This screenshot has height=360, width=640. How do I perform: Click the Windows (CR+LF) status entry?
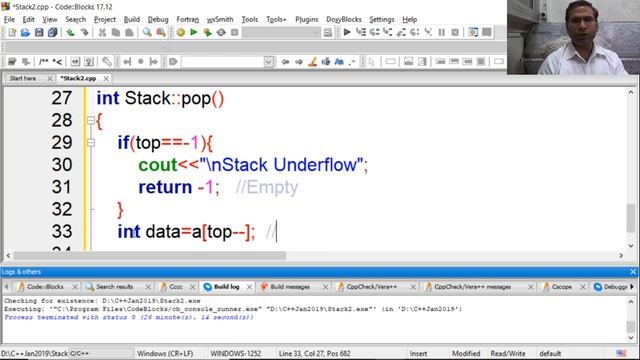click(x=165, y=353)
